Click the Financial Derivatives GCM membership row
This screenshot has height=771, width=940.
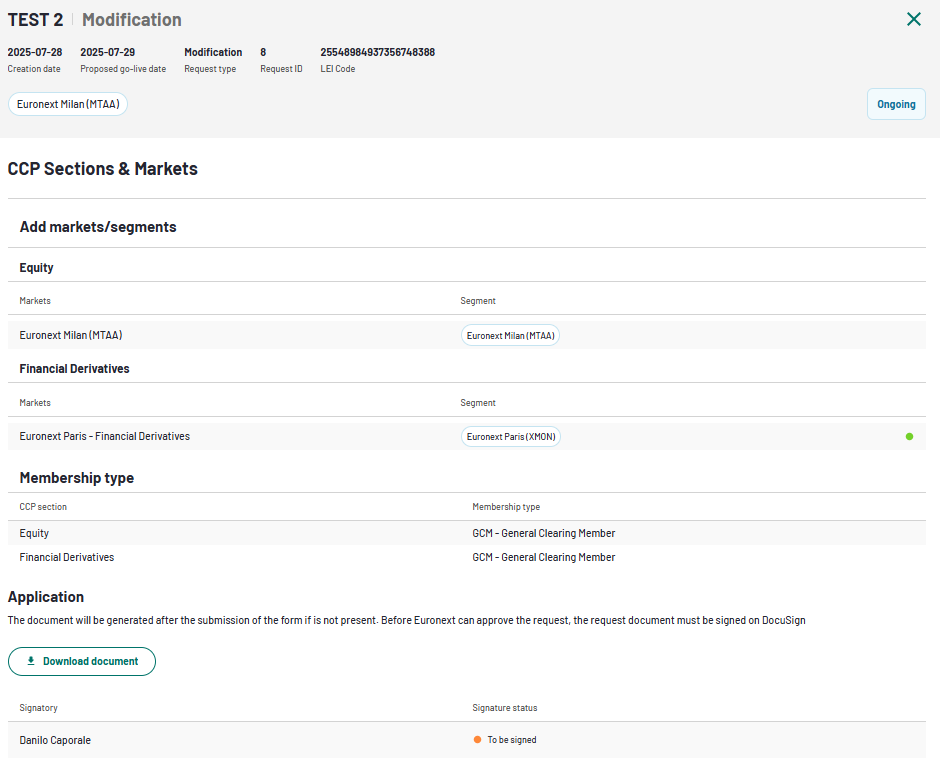466,557
